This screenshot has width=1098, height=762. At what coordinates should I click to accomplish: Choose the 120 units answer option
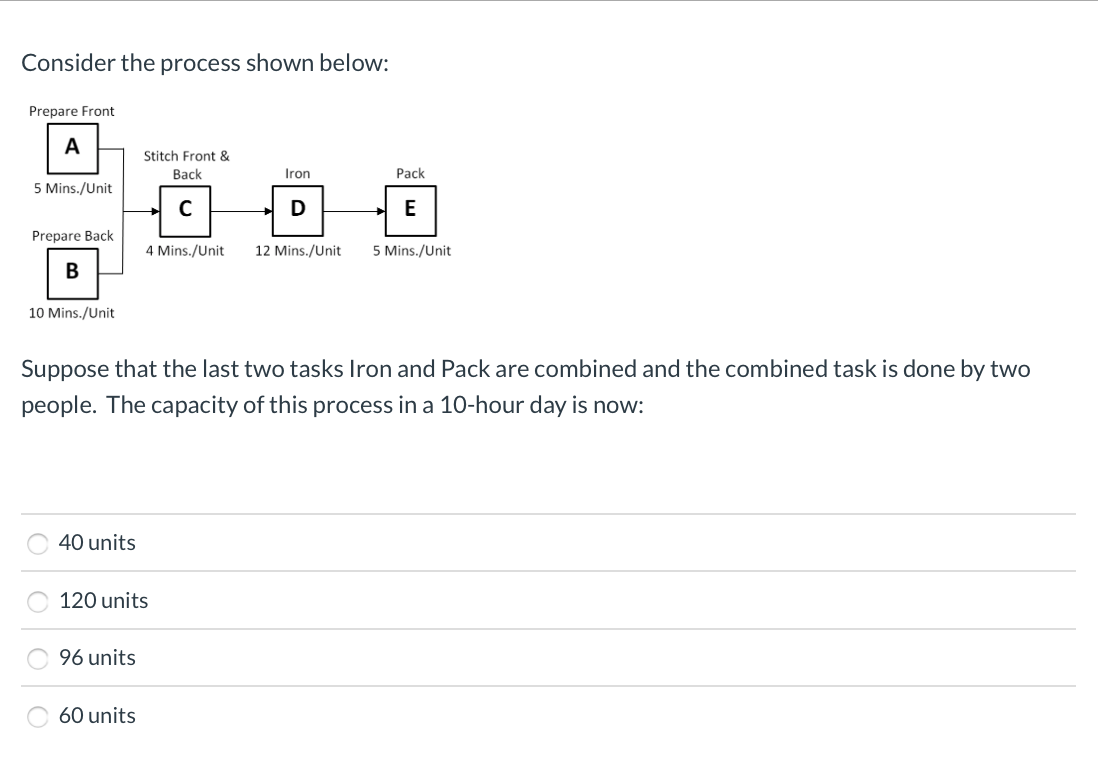(x=39, y=601)
